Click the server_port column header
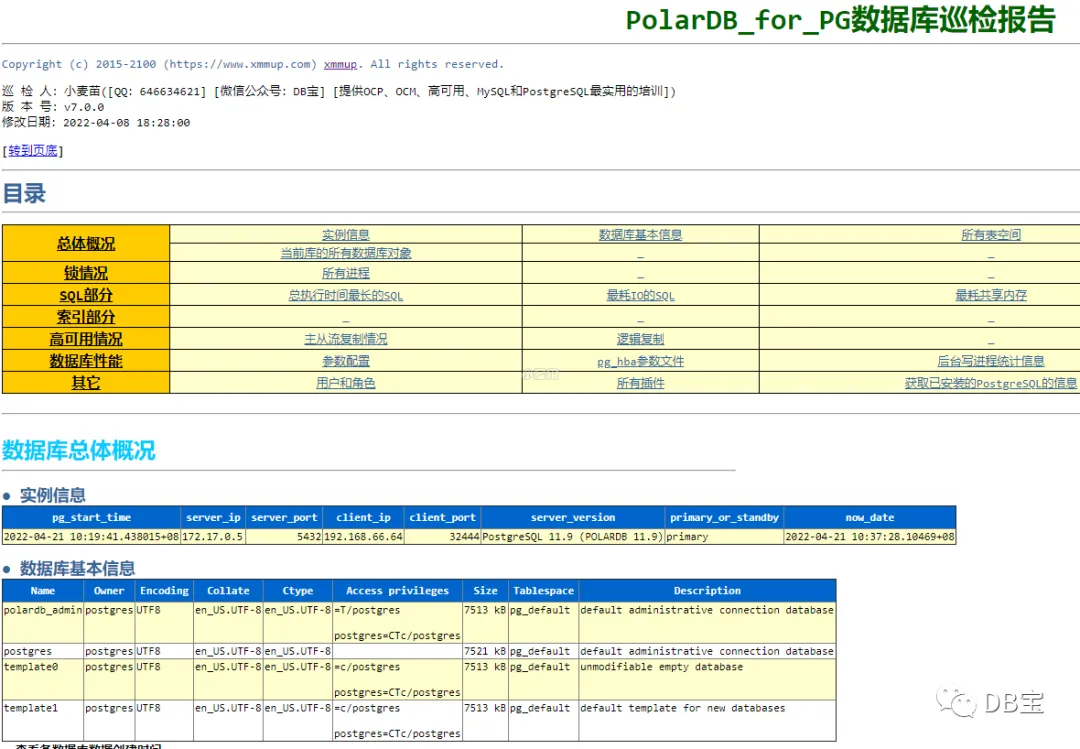The width and height of the screenshot is (1080, 749). click(284, 517)
